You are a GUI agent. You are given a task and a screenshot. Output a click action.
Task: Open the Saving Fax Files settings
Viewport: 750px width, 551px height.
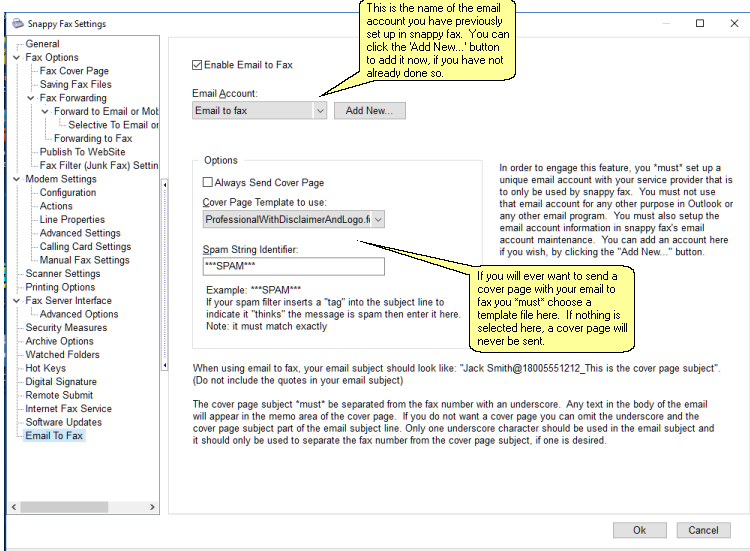[76, 84]
